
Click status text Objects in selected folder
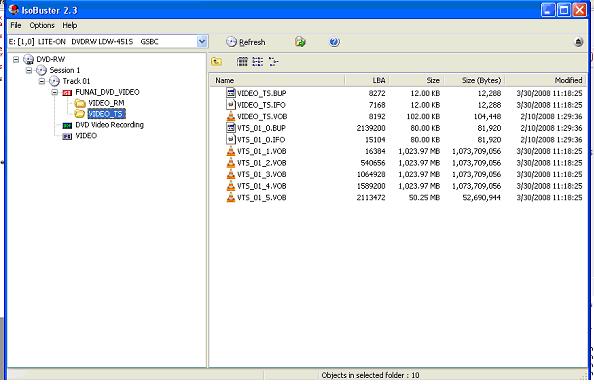coord(370,375)
